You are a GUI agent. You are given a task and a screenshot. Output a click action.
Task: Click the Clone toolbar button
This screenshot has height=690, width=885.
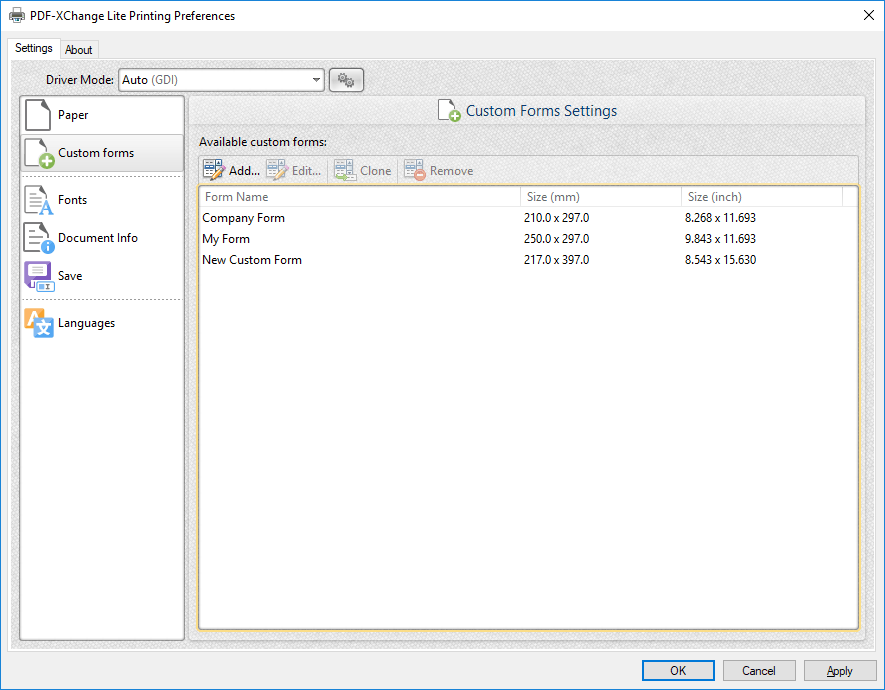(363, 171)
